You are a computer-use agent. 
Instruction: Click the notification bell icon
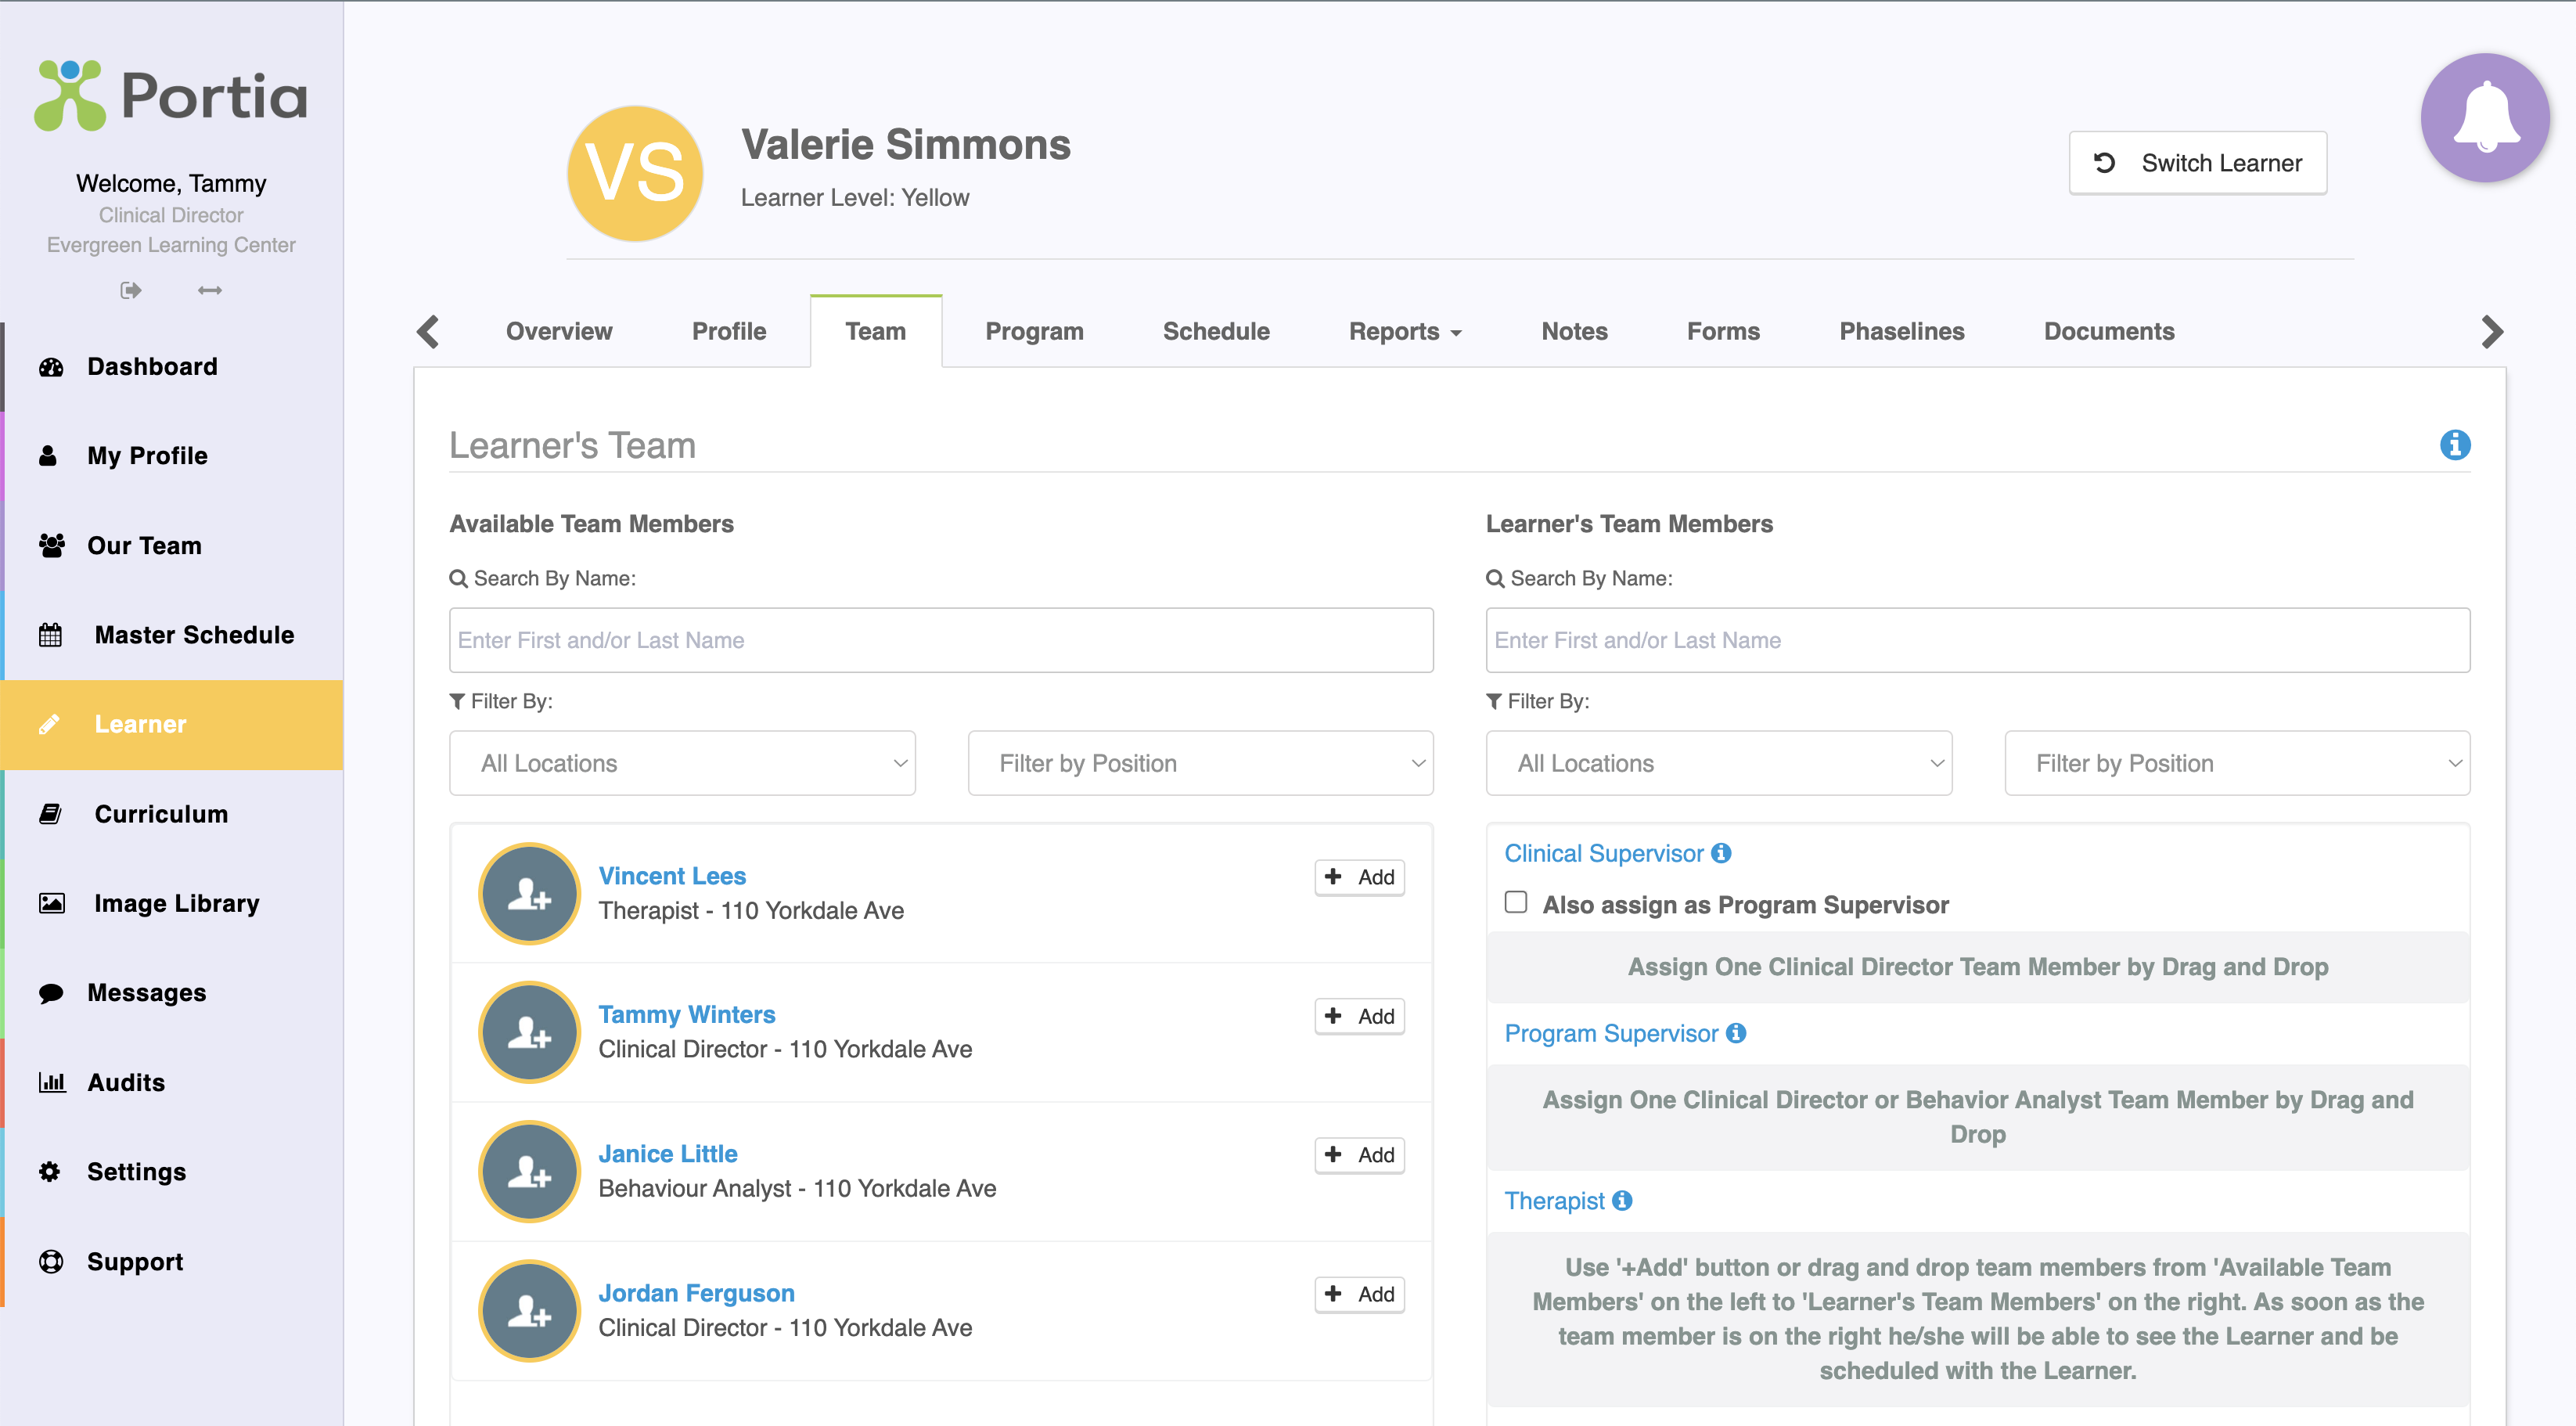[2484, 118]
